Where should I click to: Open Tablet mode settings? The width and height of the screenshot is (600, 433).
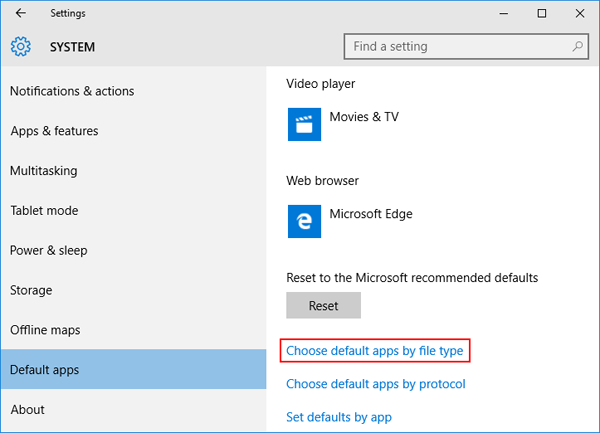pyautogui.click(x=44, y=211)
